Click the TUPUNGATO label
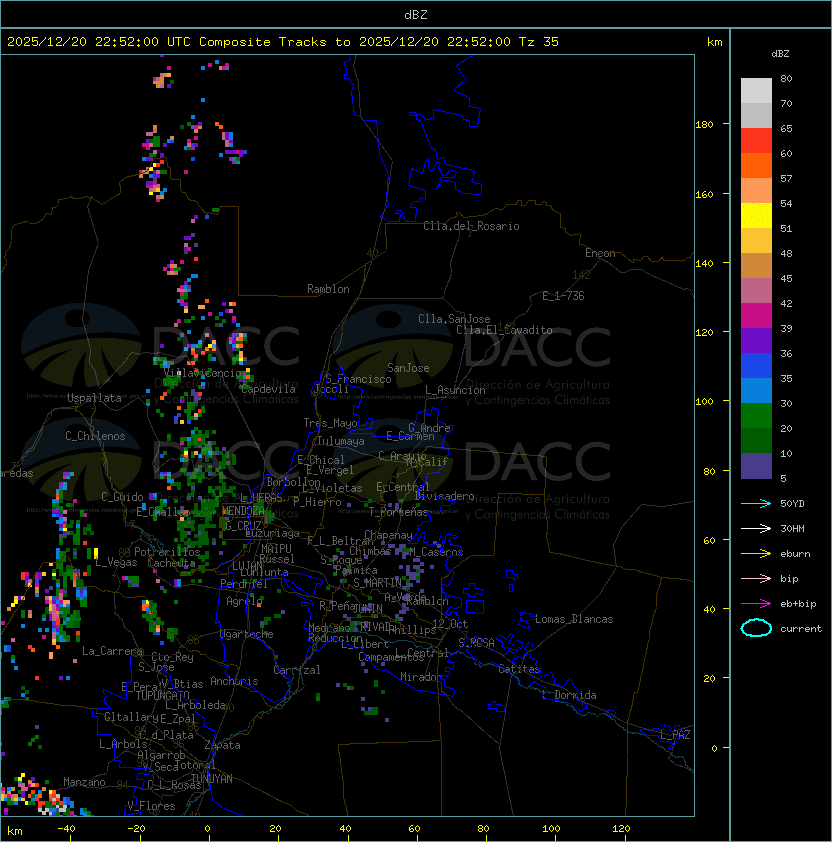 click(x=162, y=695)
